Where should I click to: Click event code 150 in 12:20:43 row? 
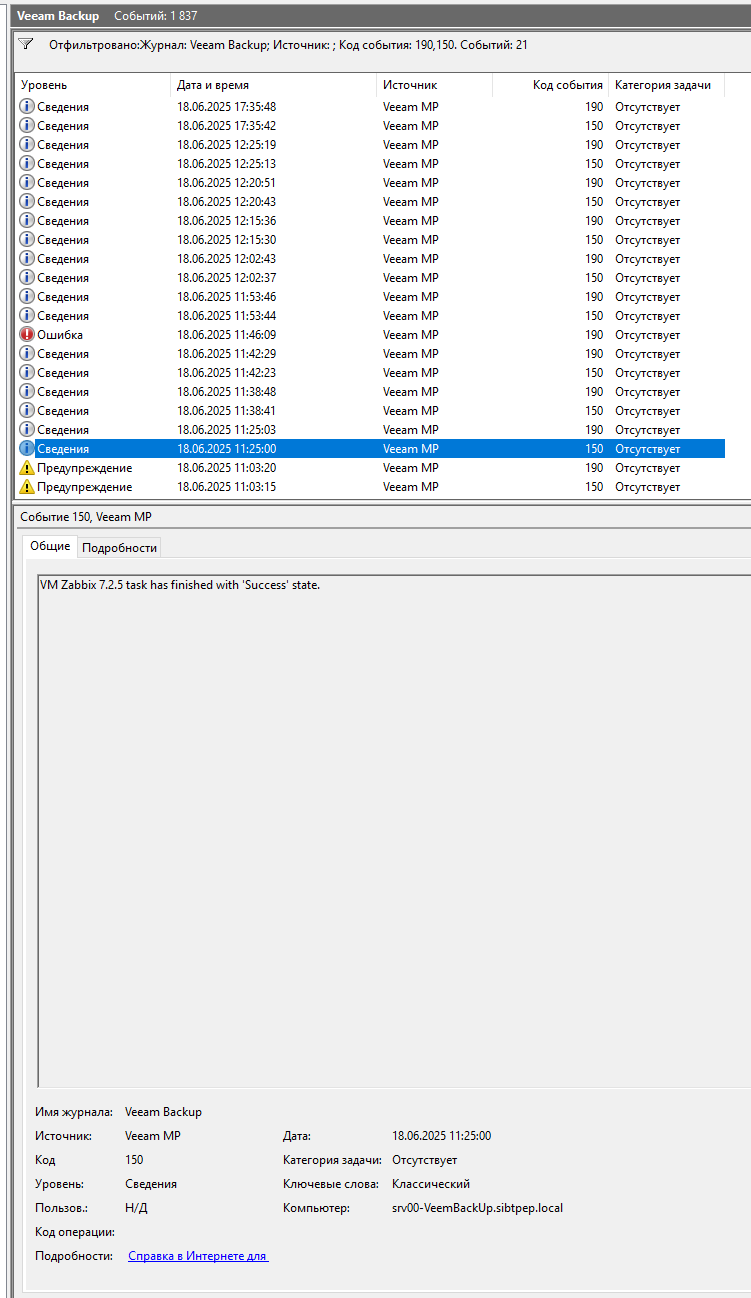point(594,202)
